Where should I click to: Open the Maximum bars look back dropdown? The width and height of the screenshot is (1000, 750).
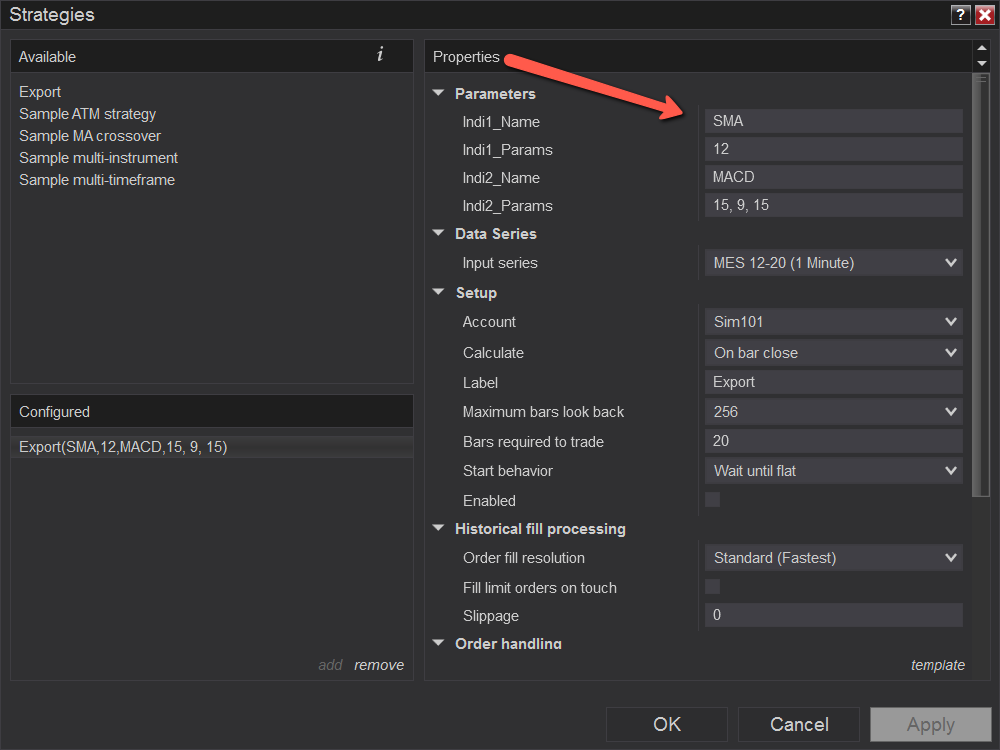834,411
